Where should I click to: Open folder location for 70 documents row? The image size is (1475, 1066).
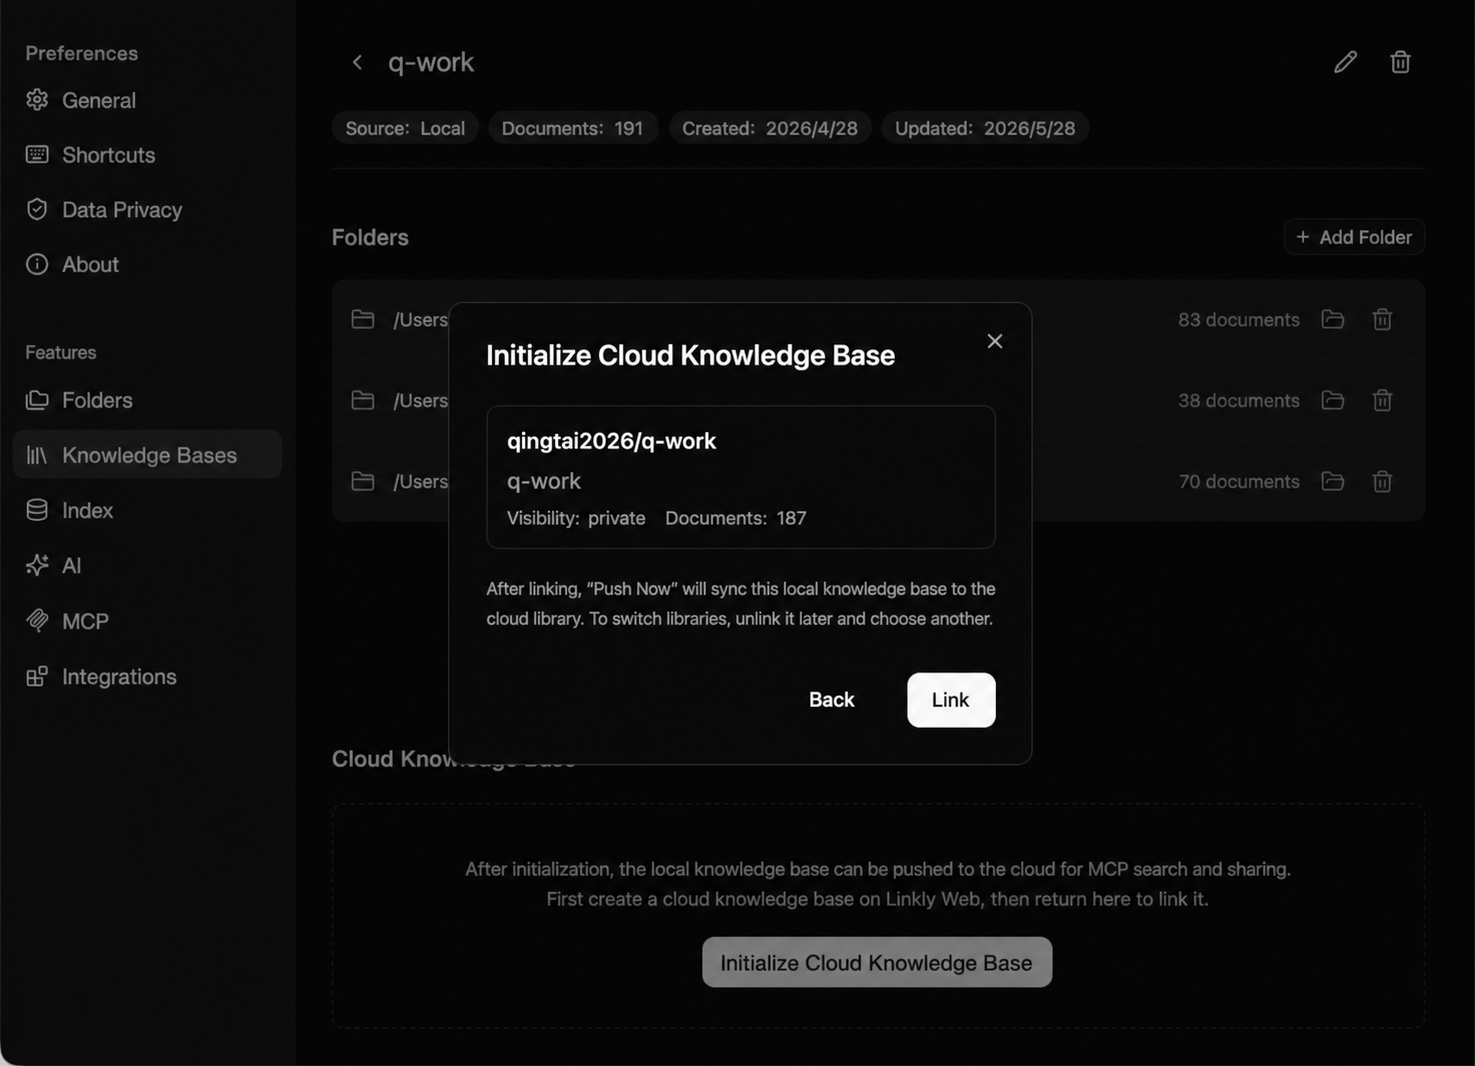(x=1332, y=481)
